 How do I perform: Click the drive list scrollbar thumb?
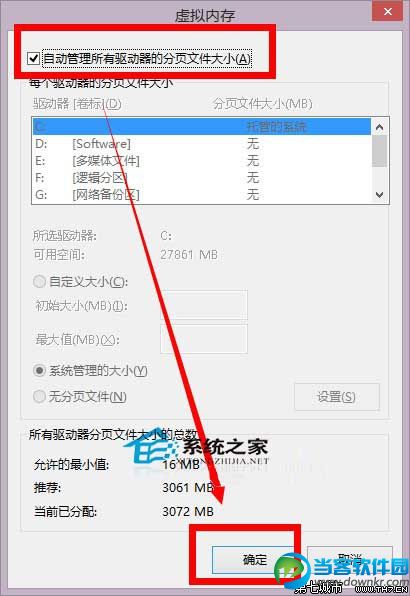pyautogui.click(x=379, y=151)
